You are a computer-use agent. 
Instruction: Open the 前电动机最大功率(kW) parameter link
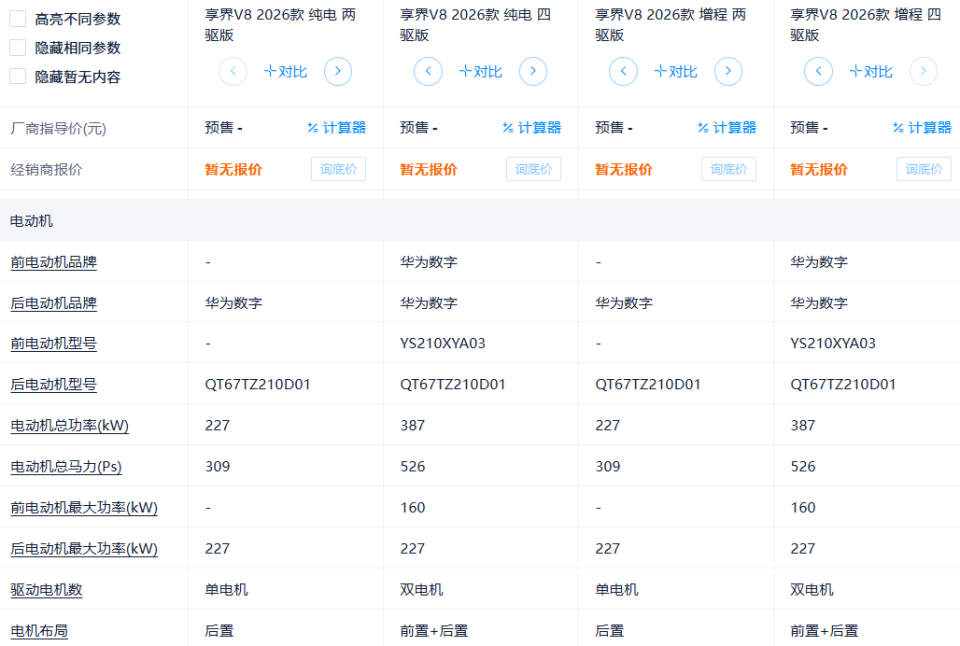click(x=84, y=508)
